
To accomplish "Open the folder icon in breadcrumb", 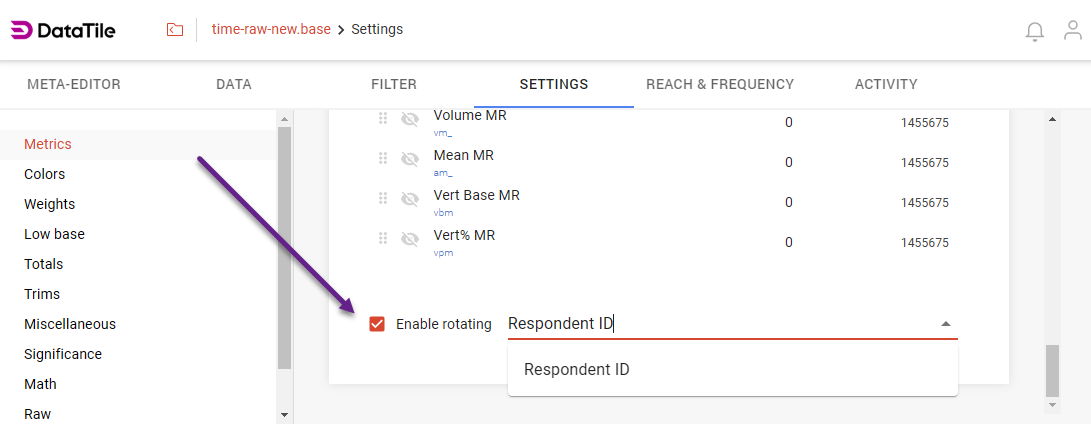I will (175, 30).
